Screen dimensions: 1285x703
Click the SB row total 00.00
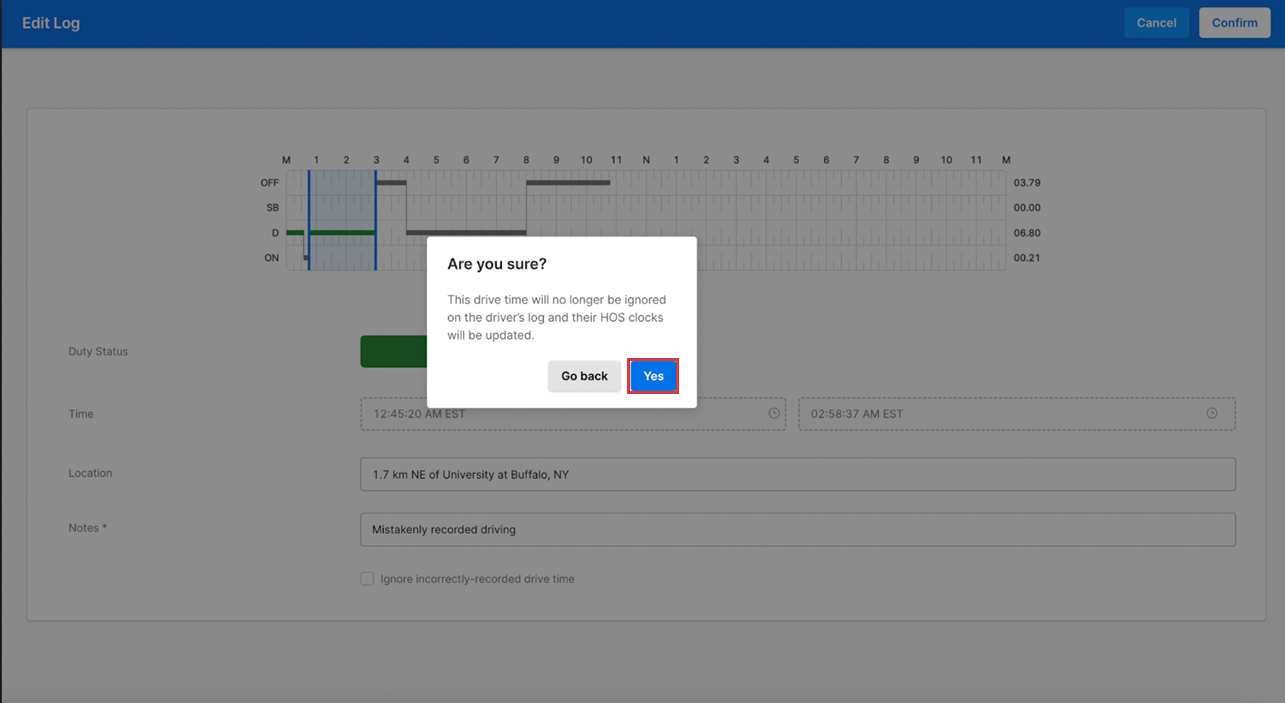(x=1027, y=208)
